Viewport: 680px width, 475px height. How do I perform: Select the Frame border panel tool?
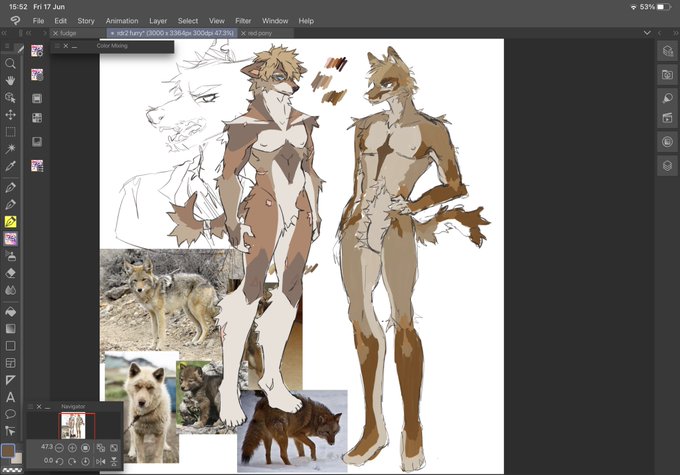point(10,363)
